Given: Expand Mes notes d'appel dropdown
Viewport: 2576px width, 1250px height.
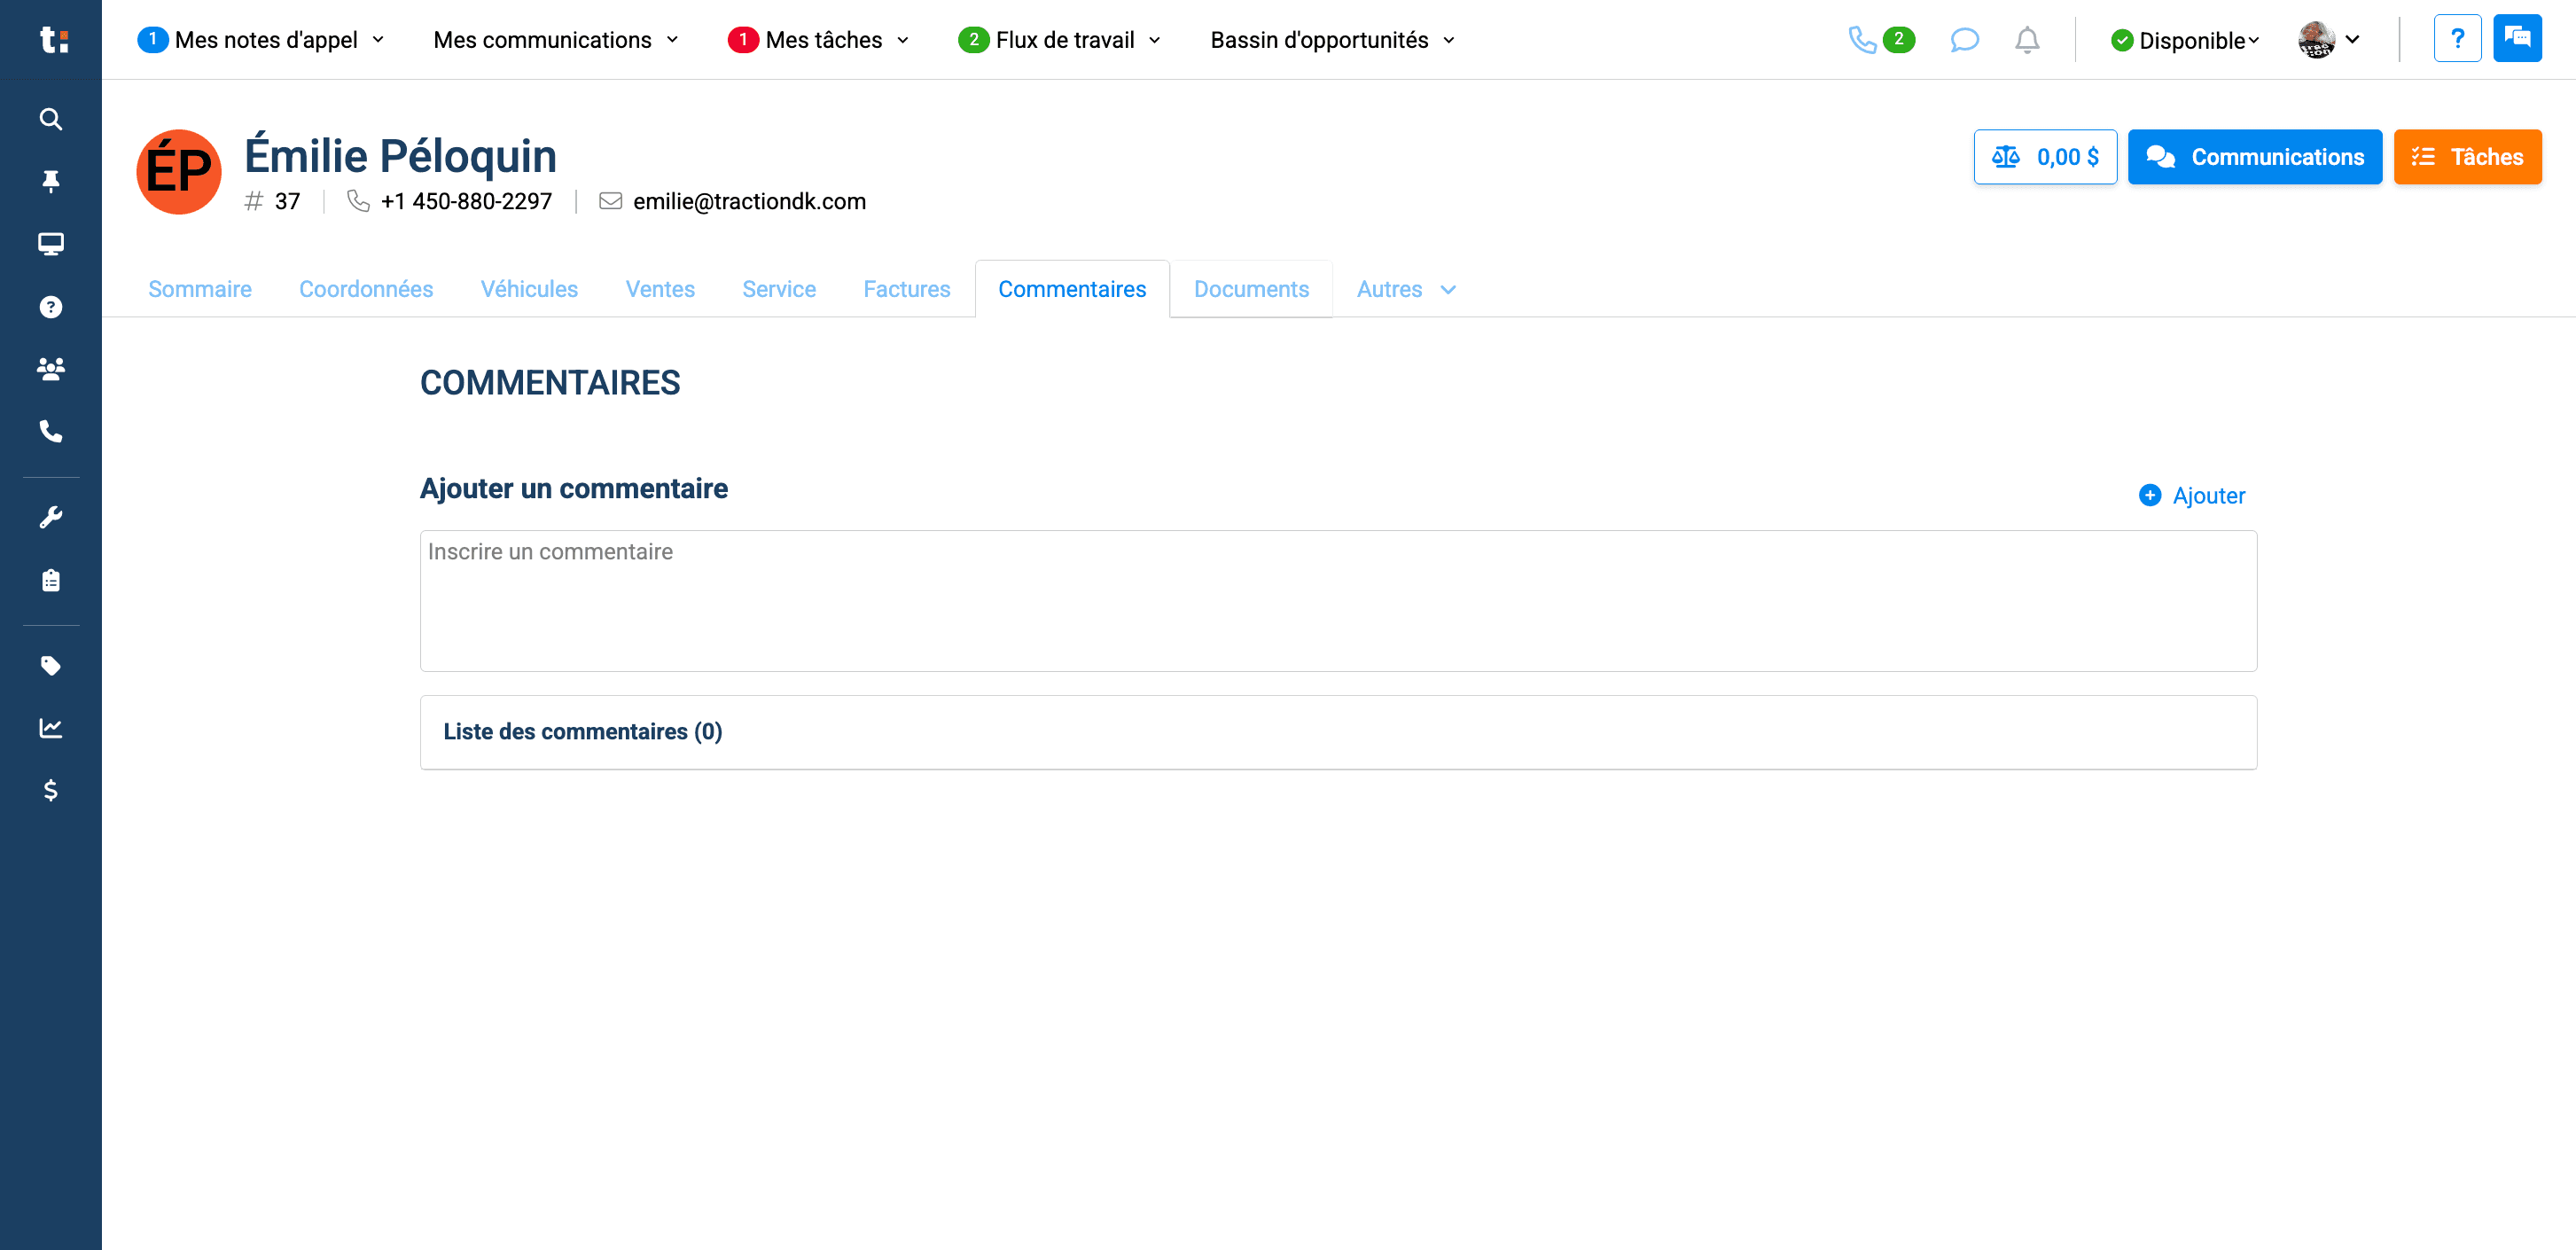Looking at the screenshot, I should (x=261, y=40).
